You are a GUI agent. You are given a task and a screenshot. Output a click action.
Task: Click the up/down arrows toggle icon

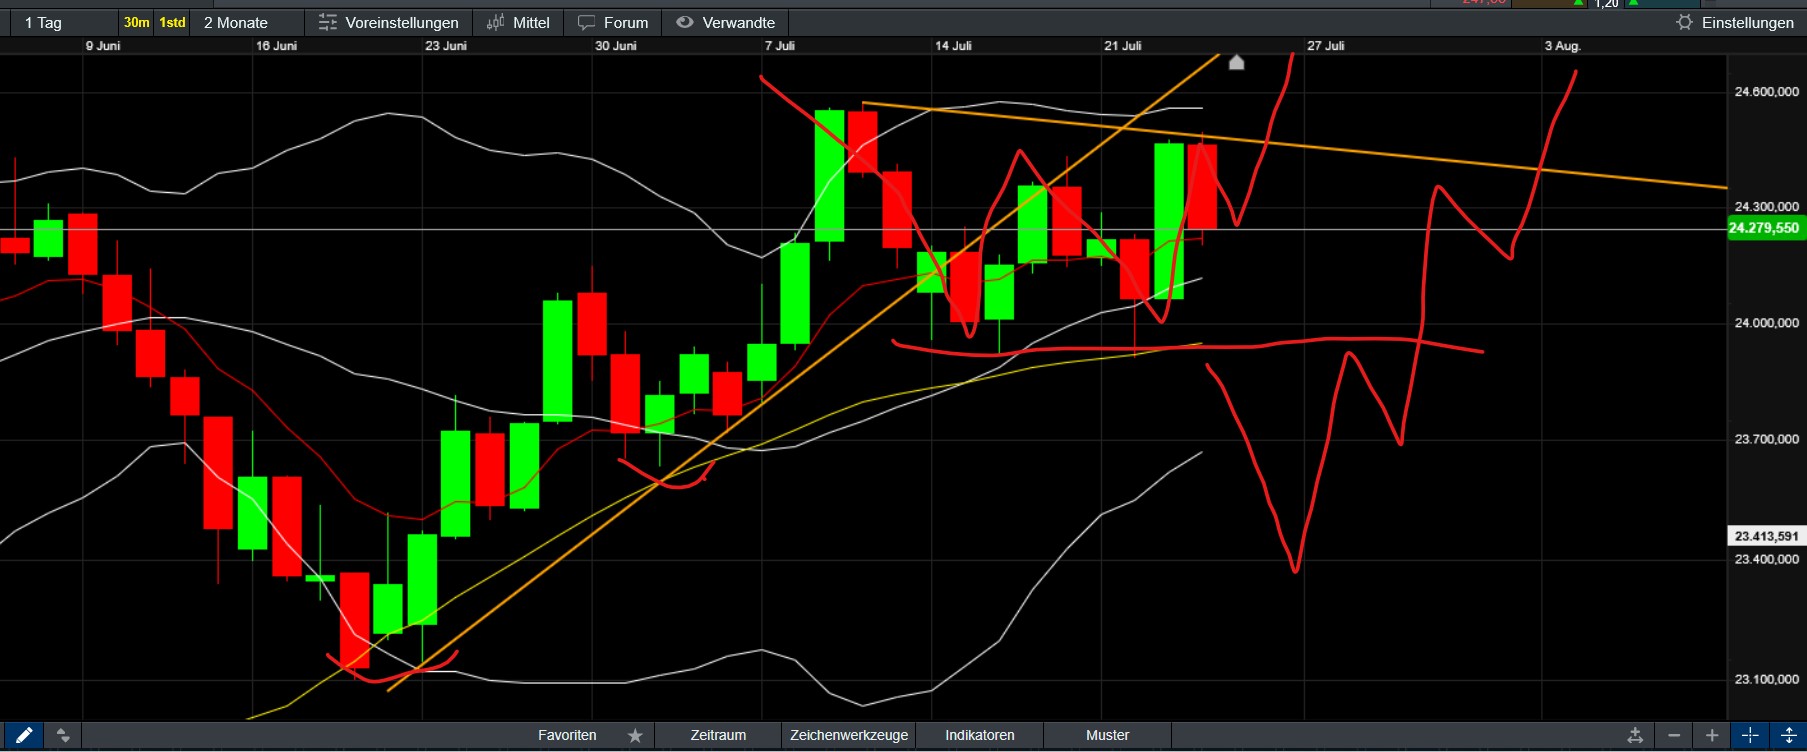point(63,736)
